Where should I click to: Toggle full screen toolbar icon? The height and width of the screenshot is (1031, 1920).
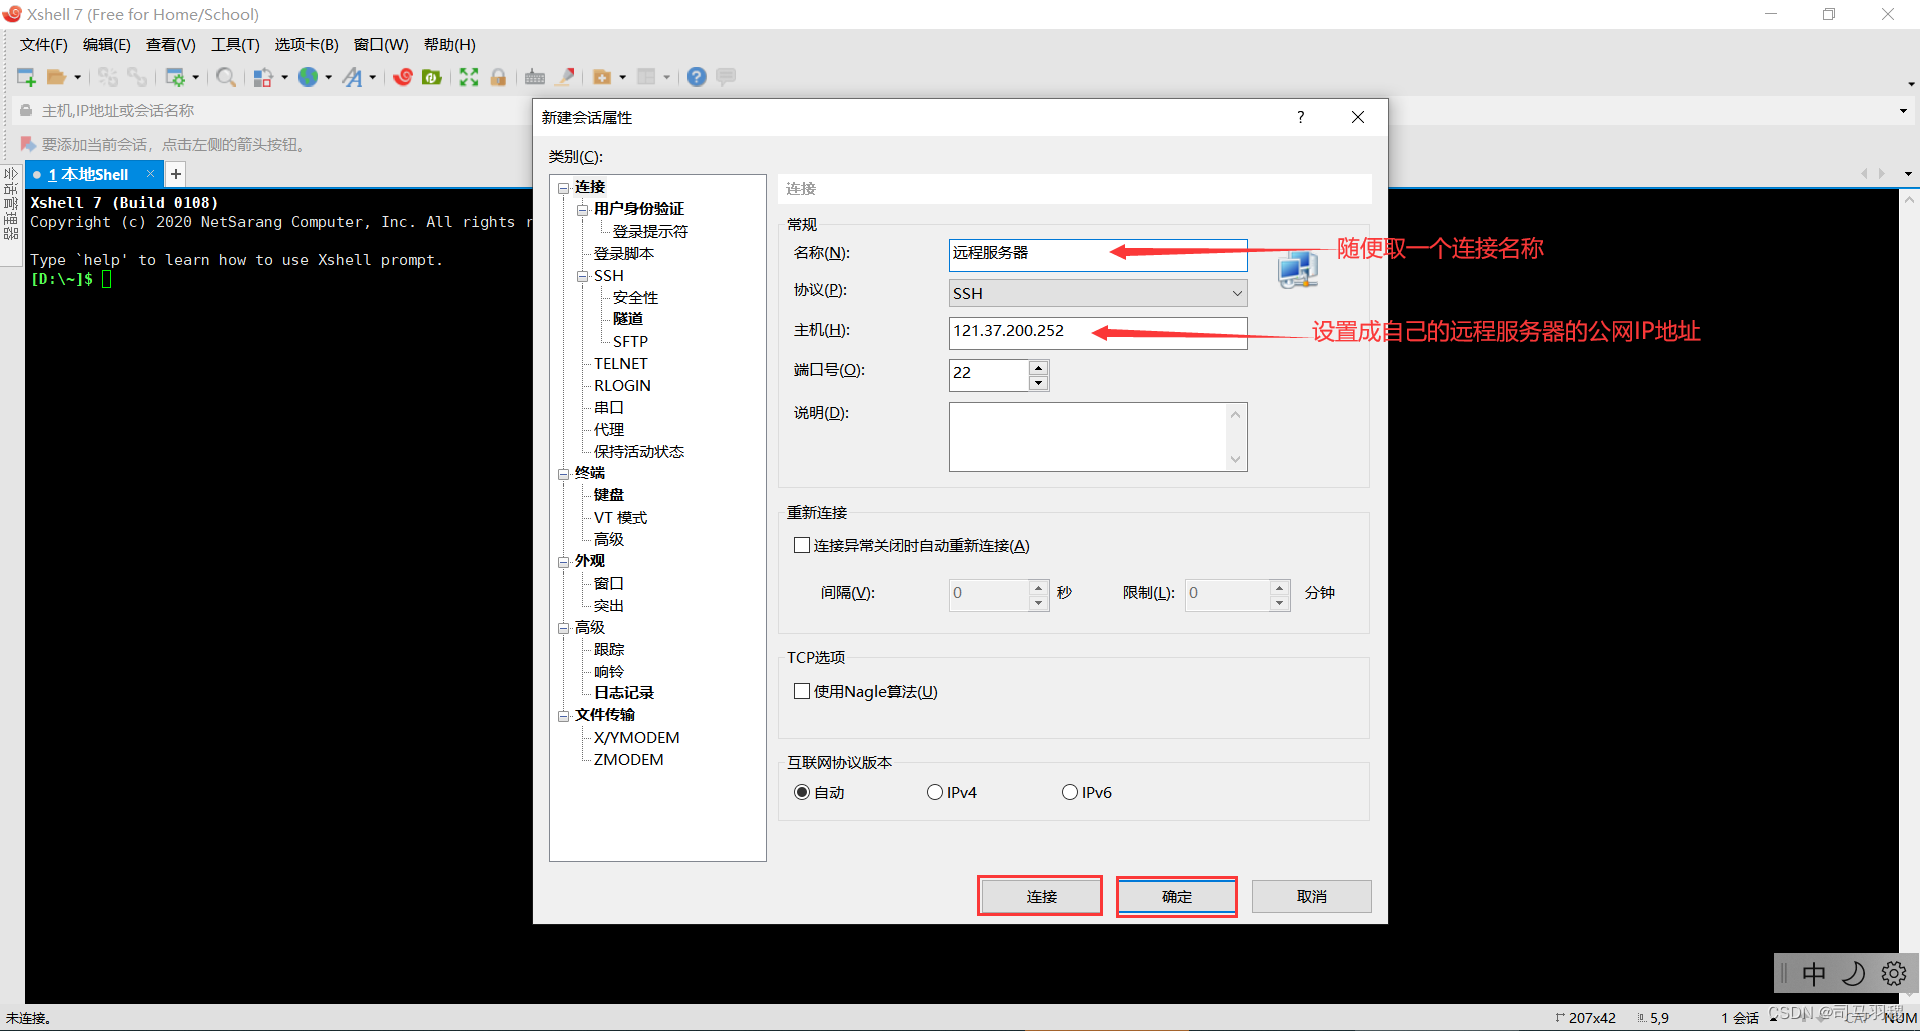pos(469,77)
